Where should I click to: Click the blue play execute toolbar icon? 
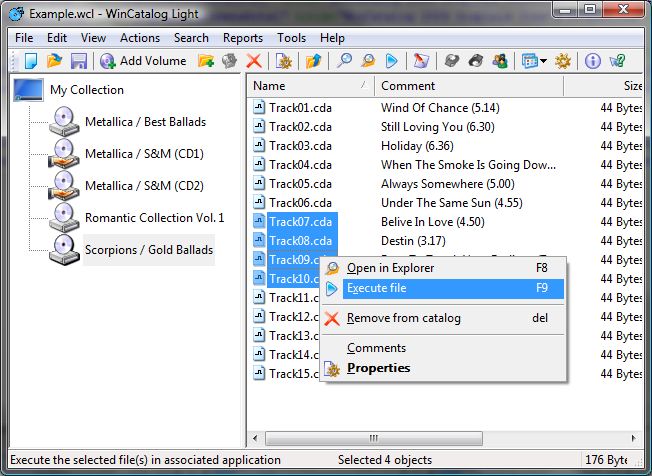point(392,61)
